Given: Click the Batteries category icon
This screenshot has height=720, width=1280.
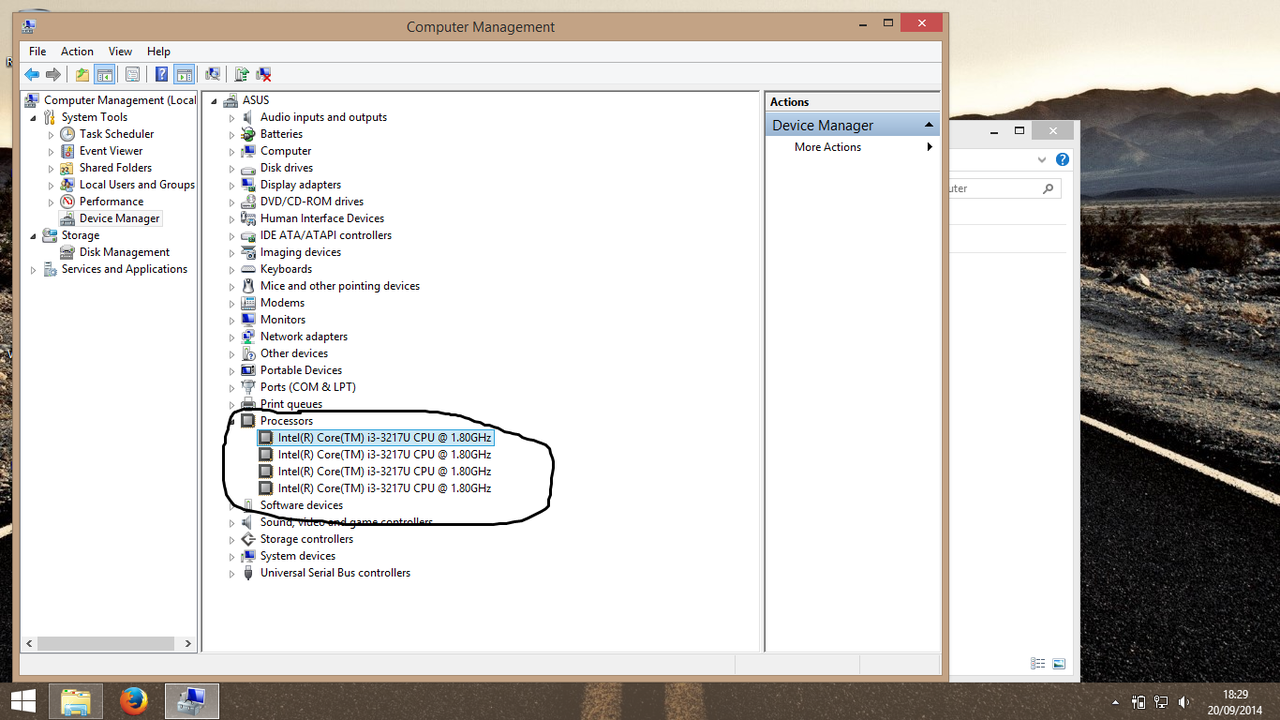Looking at the screenshot, I should (x=248, y=134).
